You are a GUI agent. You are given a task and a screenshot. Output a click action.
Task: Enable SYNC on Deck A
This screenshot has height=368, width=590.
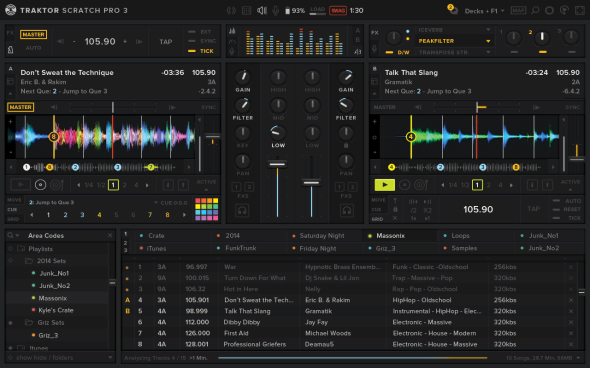(208, 107)
